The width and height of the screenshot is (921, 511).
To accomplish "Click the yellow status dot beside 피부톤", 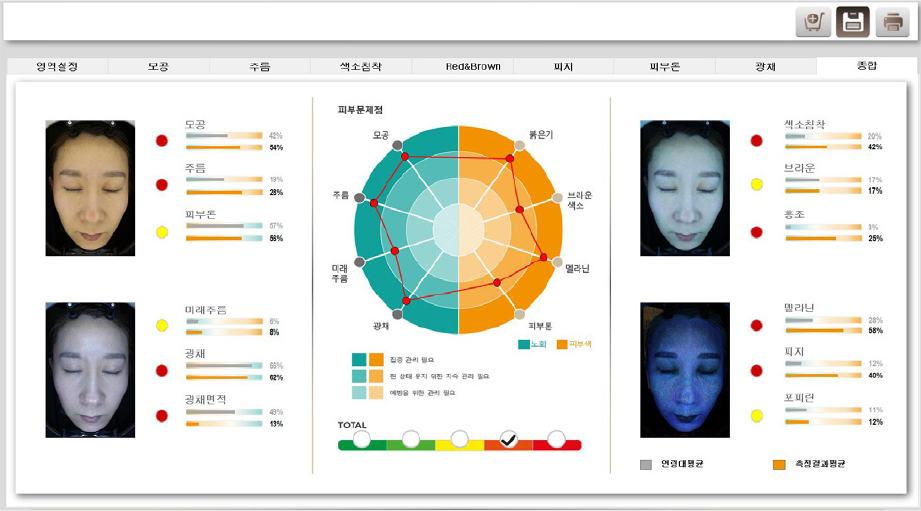I will (x=161, y=233).
